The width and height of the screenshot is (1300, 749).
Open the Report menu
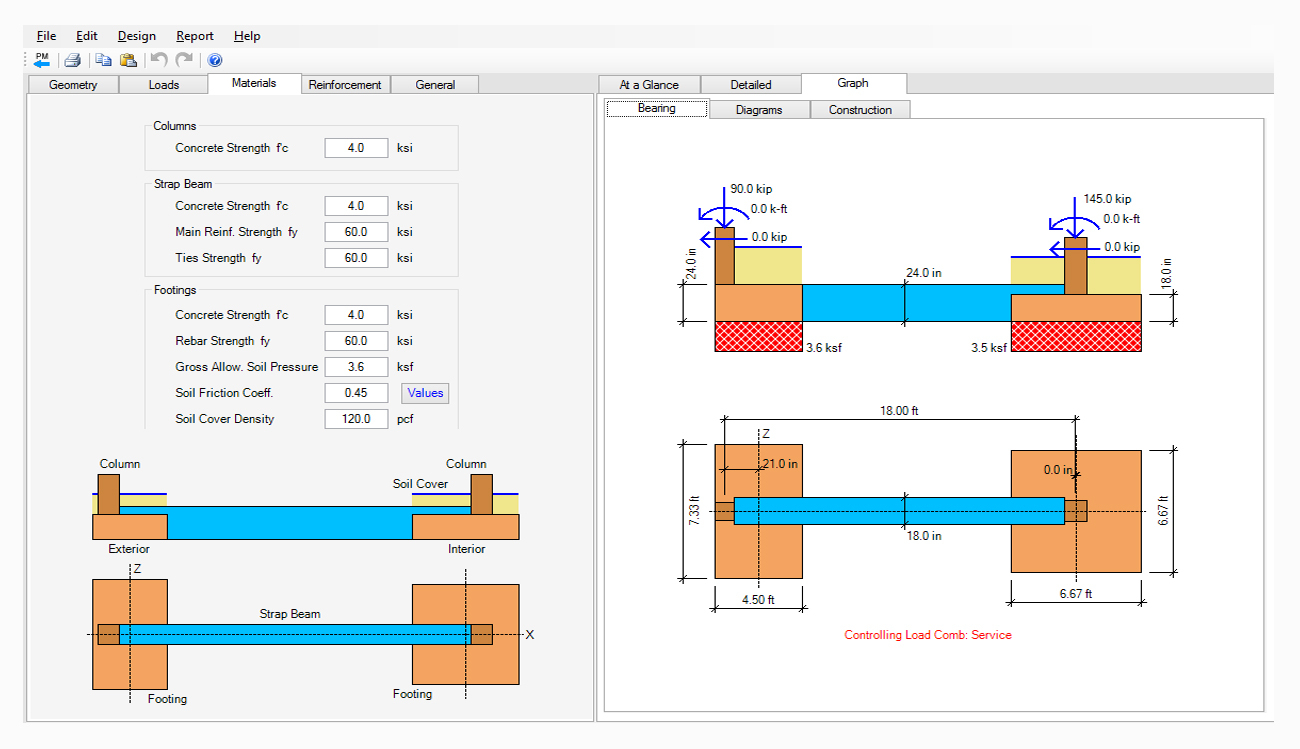195,36
